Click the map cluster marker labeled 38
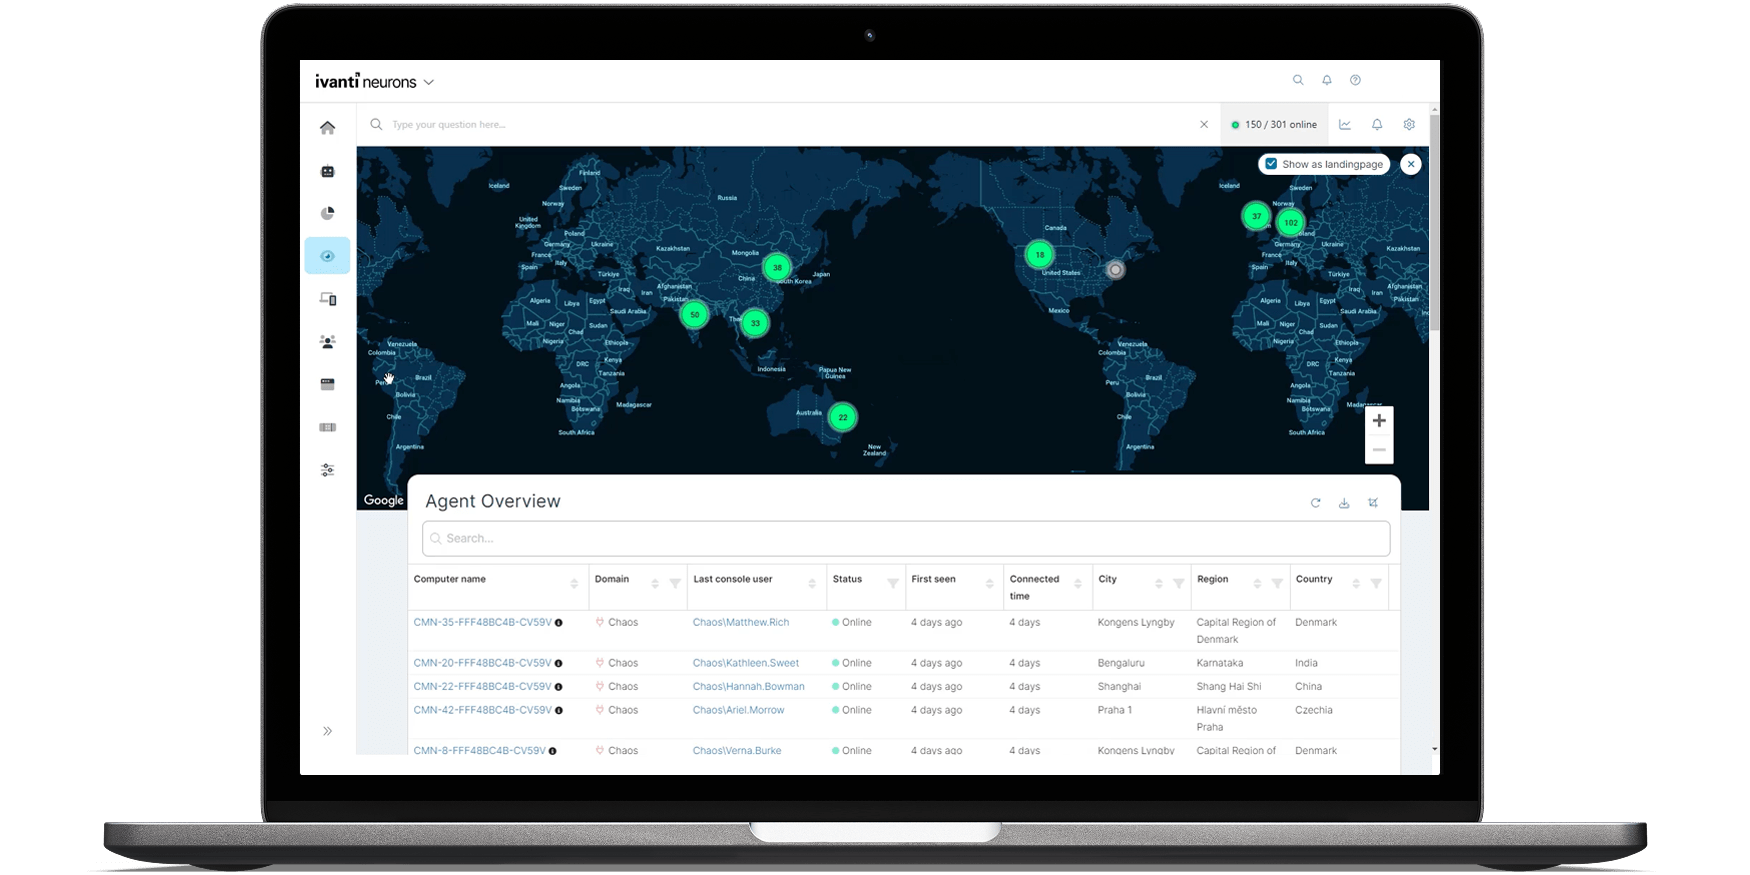The image size is (1750, 875). (777, 267)
